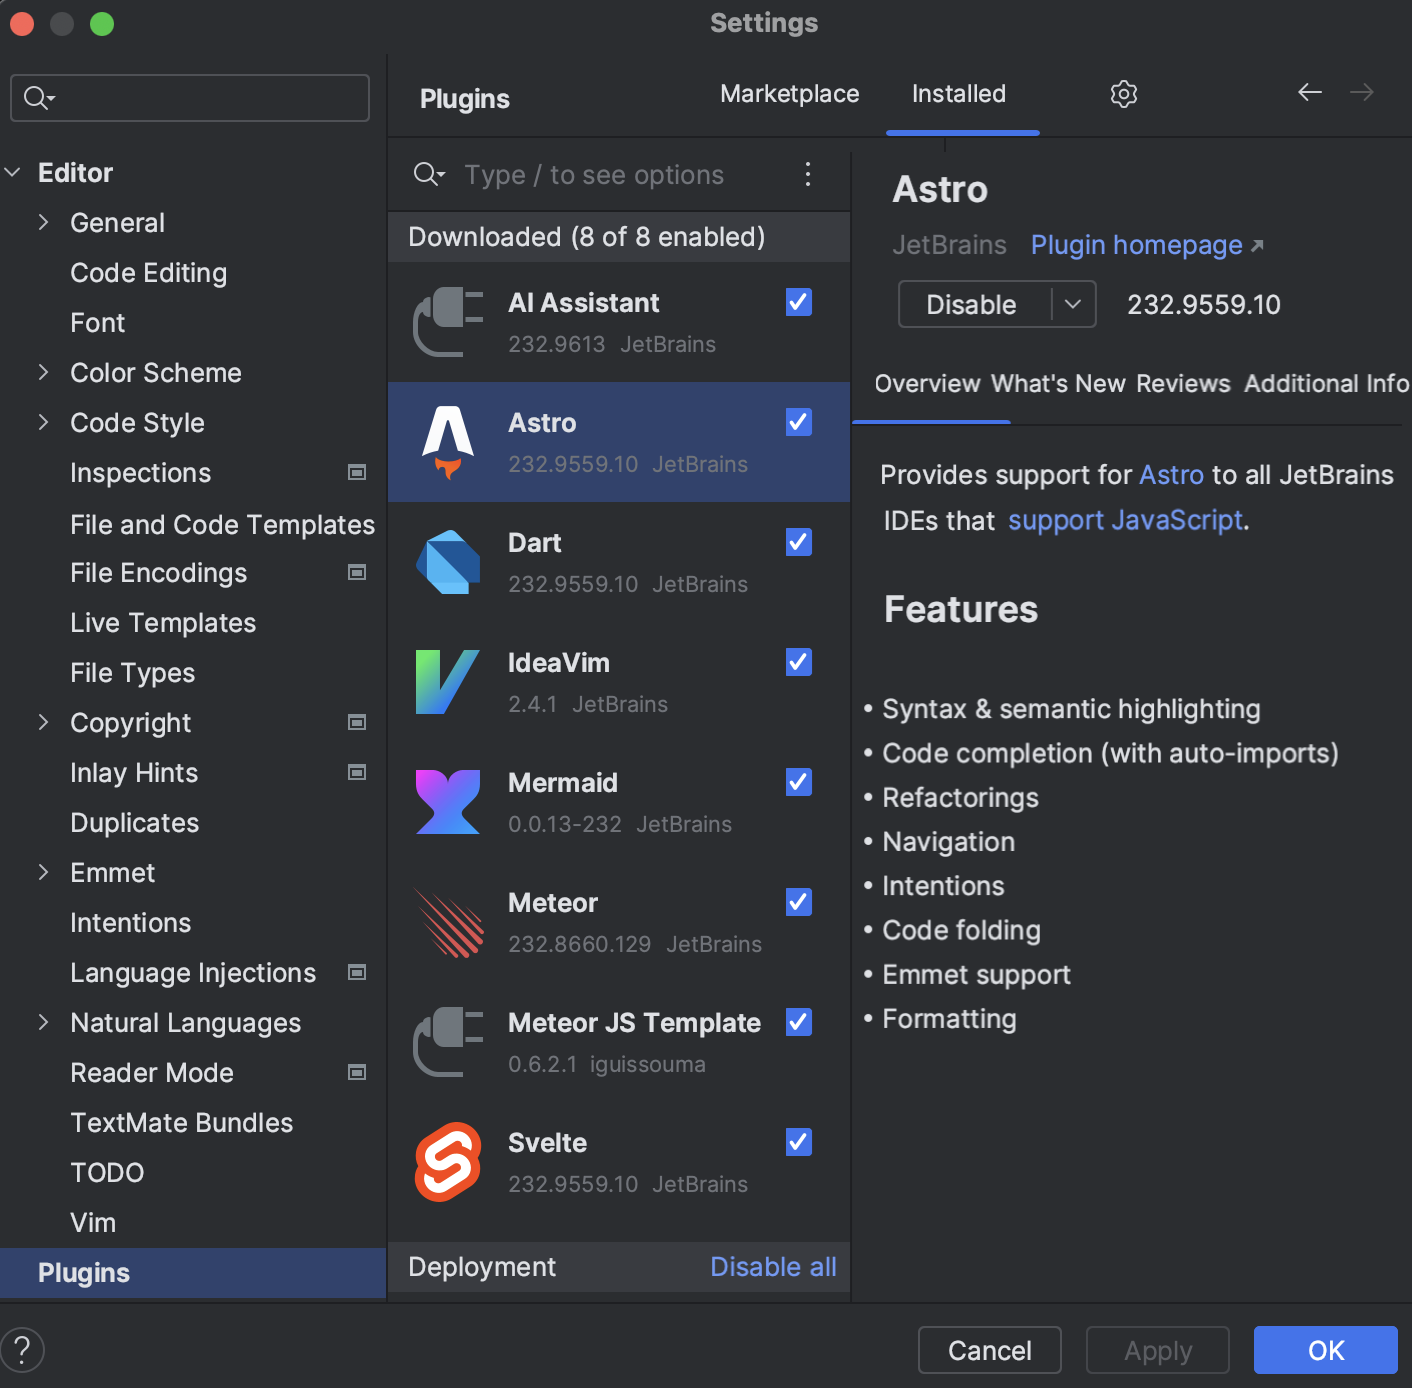Image resolution: width=1412 pixels, height=1388 pixels.
Task: Select the Meteor plugin icon
Action: point(447,922)
